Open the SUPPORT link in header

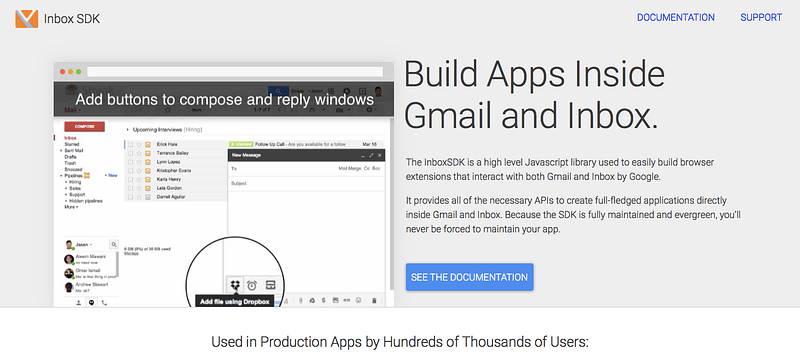(761, 17)
